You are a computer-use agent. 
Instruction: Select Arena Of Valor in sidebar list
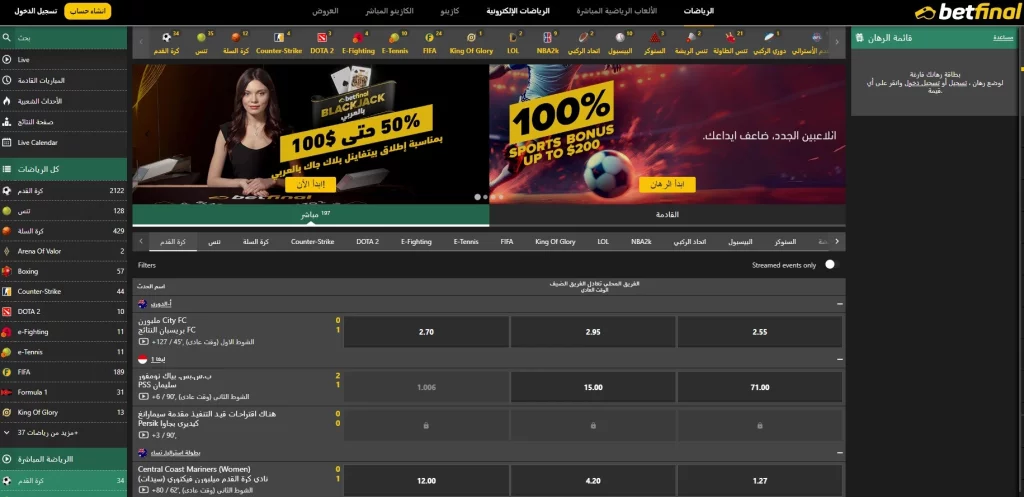click(63, 251)
